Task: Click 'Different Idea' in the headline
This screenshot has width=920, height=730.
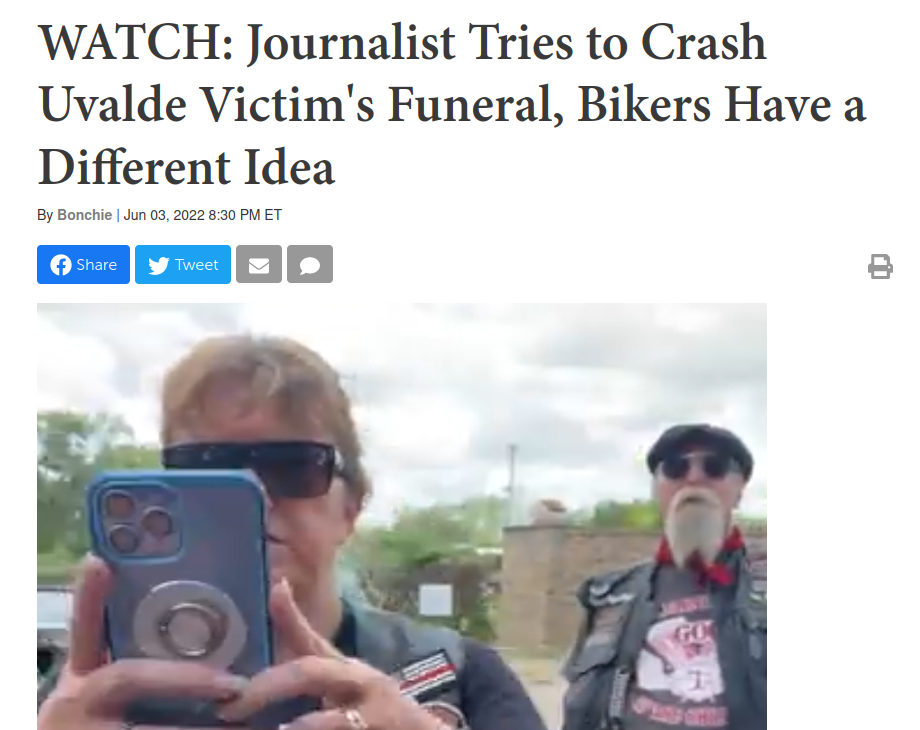Action: coord(187,167)
